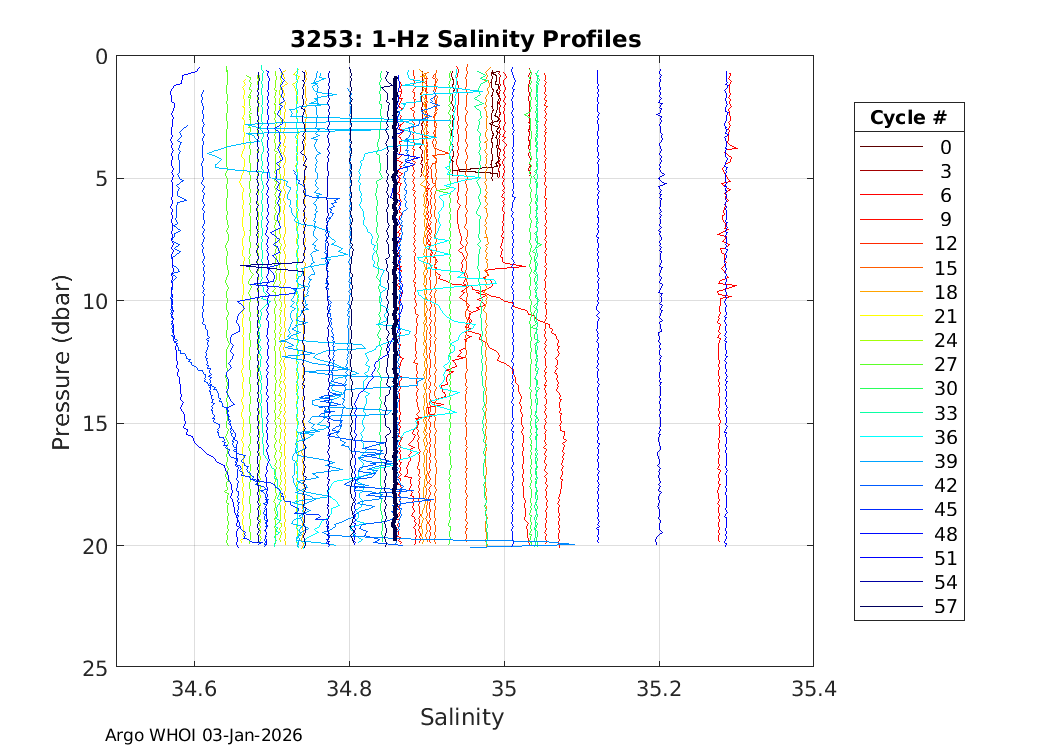Select the cycle 6 red legend line
The height and width of the screenshot is (750, 1050).
click(890, 195)
